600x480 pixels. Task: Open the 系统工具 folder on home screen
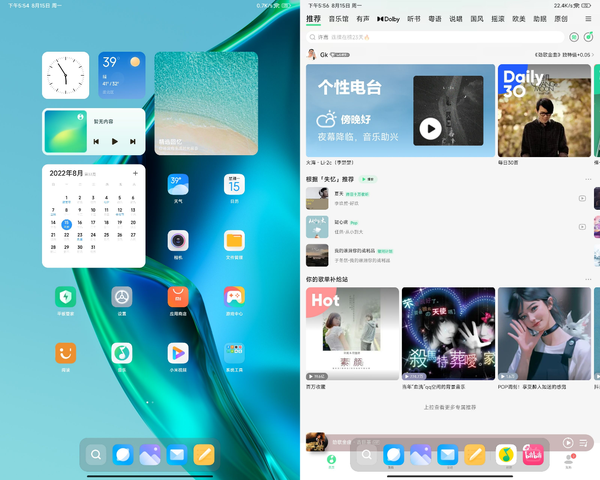pos(234,353)
